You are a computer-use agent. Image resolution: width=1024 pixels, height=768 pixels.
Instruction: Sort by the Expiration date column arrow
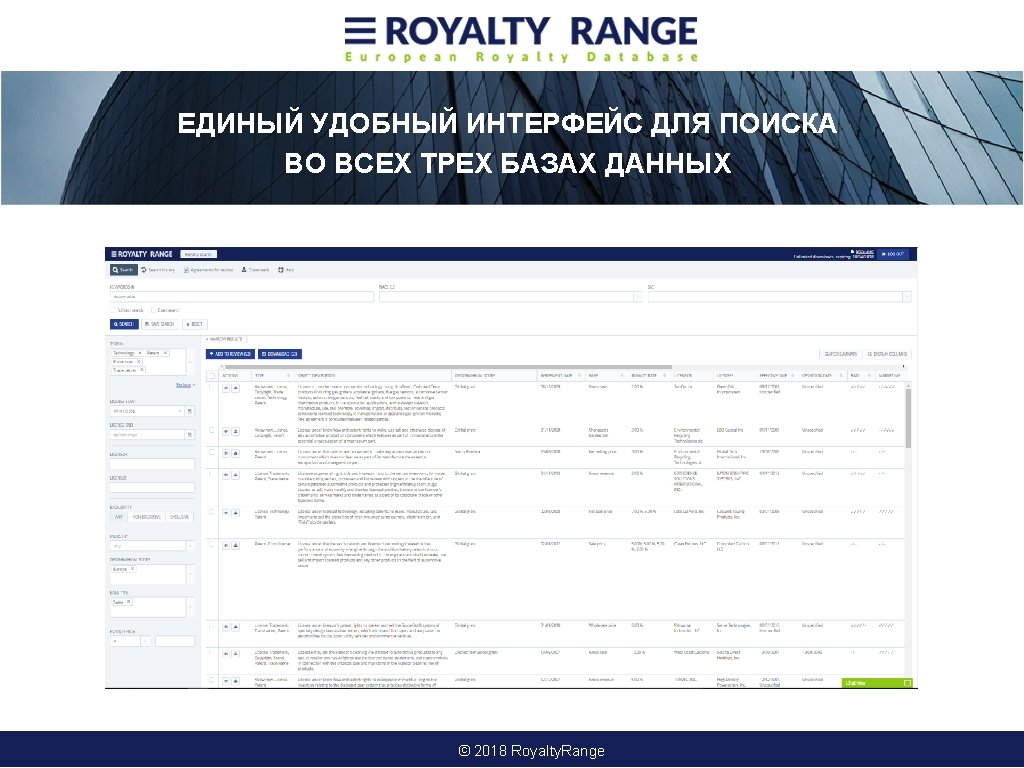click(842, 376)
